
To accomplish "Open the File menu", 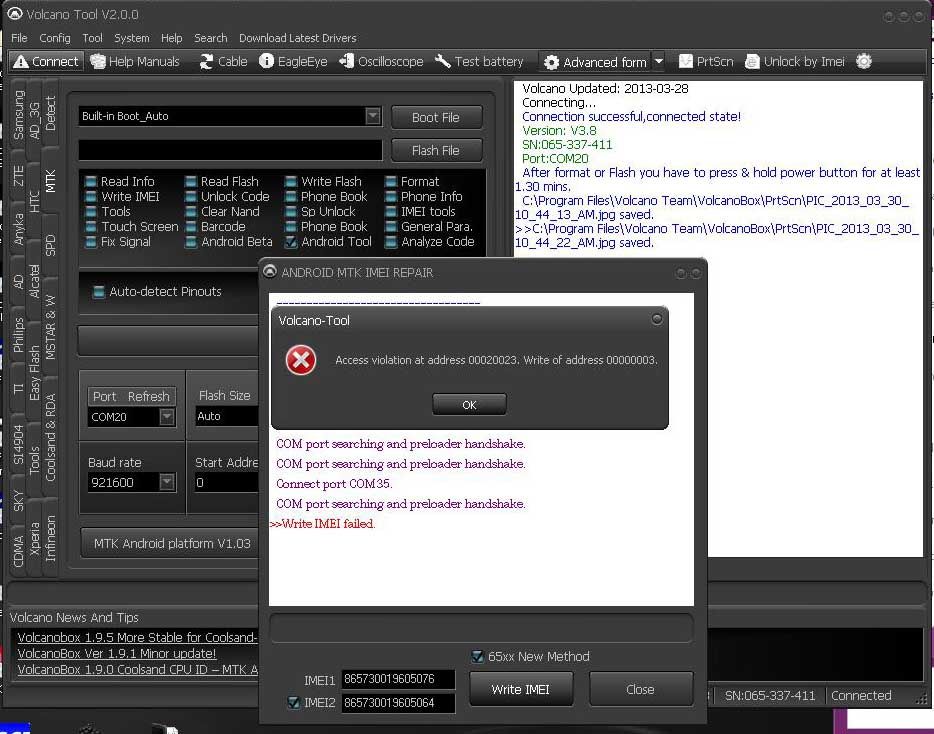I will [19, 38].
